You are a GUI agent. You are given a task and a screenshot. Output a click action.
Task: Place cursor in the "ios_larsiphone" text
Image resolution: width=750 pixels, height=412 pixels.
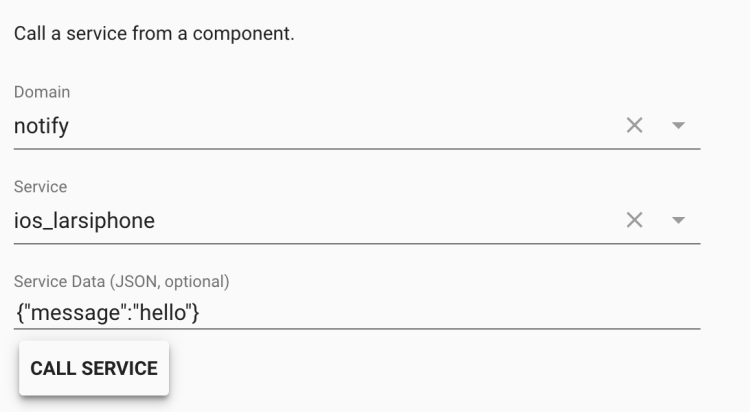pyautogui.click(x=84, y=221)
